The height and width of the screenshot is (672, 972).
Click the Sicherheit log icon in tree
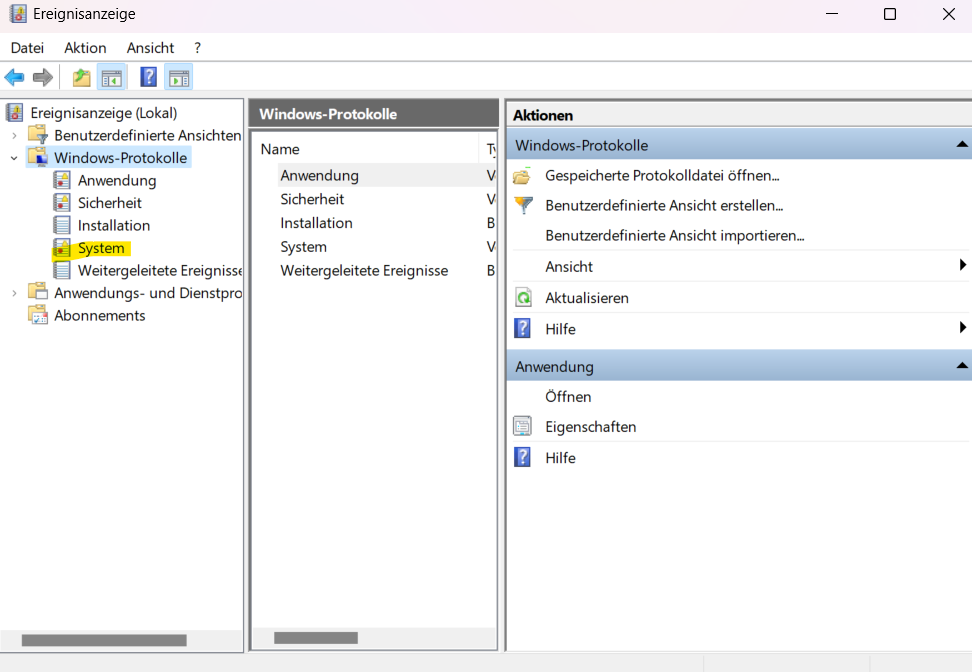point(61,202)
